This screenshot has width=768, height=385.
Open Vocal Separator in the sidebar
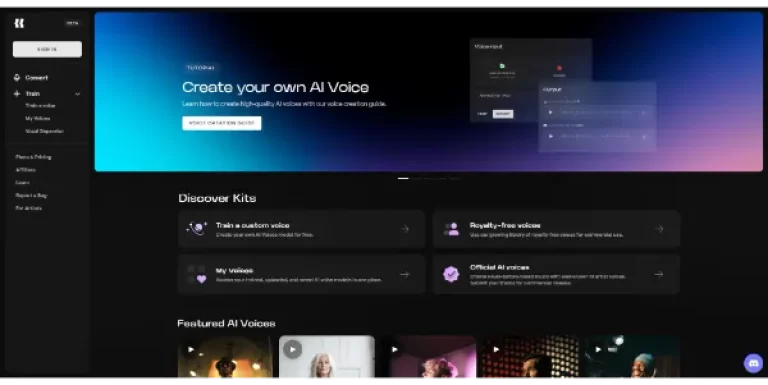pyautogui.click(x=44, y=131)
